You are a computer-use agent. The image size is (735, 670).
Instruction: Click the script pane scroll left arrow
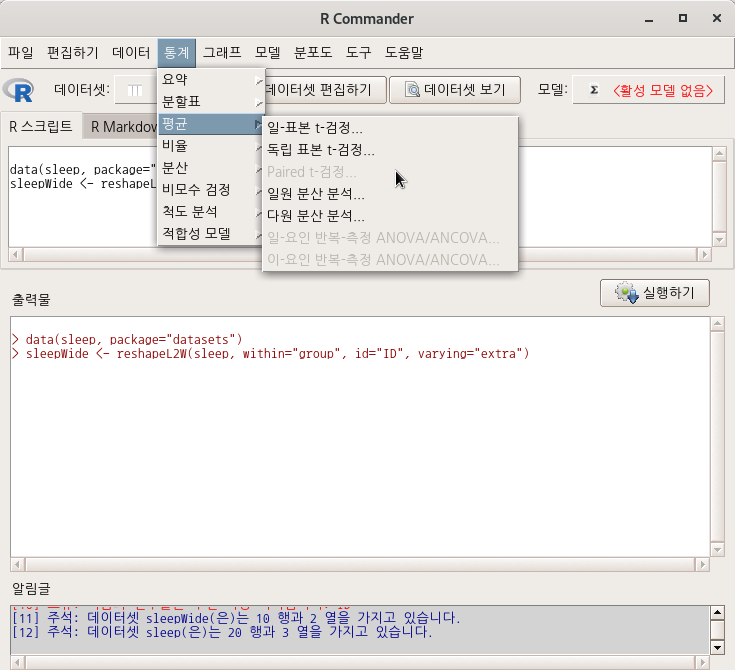tap(15, 255)
